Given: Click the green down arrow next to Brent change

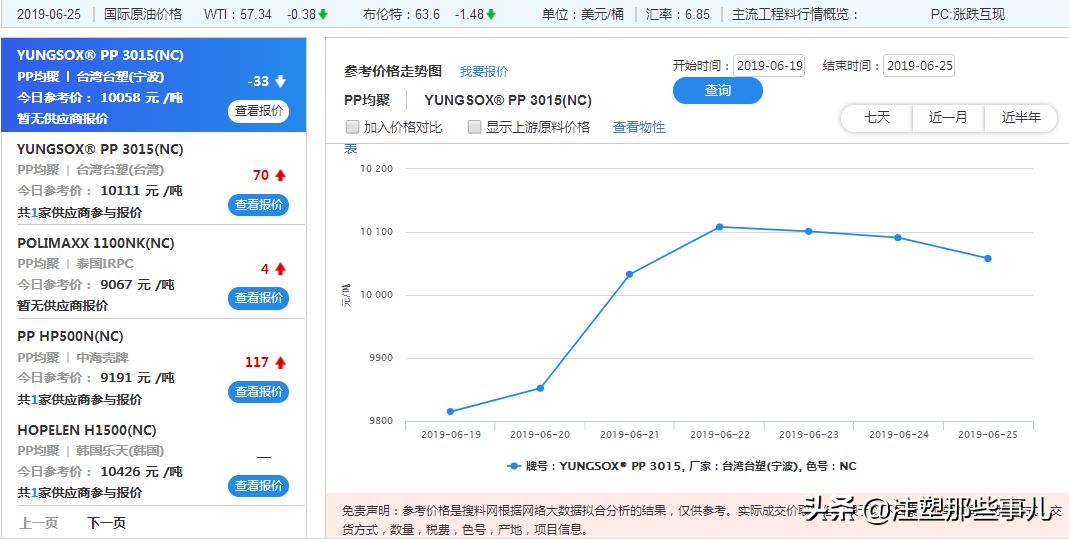Looking at the screenshot, I should pyautogui.click(x=491, y=14).
